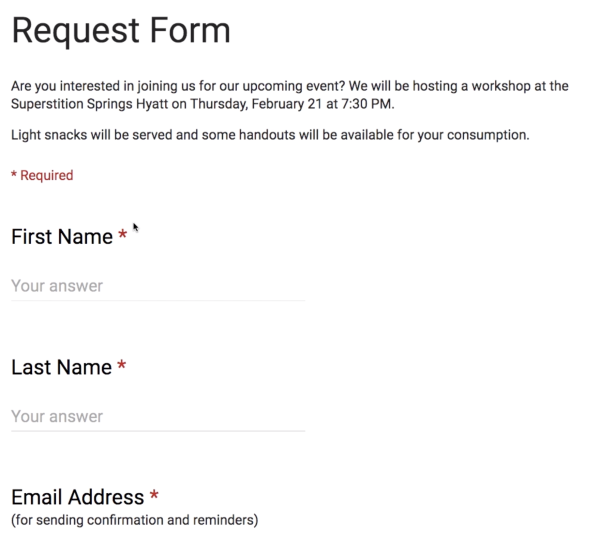
Task: Click the asterisk before the word Required
Action: coord(14,174)
